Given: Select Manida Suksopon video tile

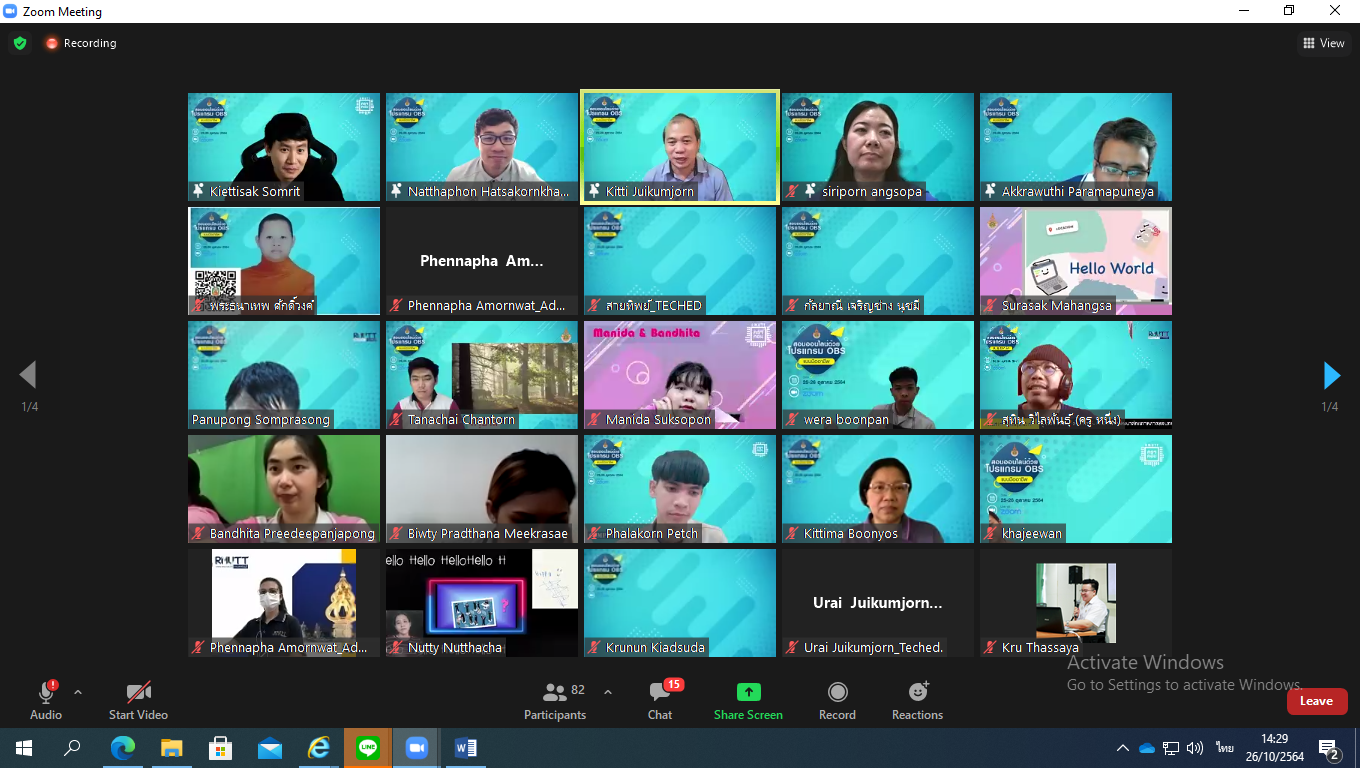Looking at the screenshot, I should 680,375.
